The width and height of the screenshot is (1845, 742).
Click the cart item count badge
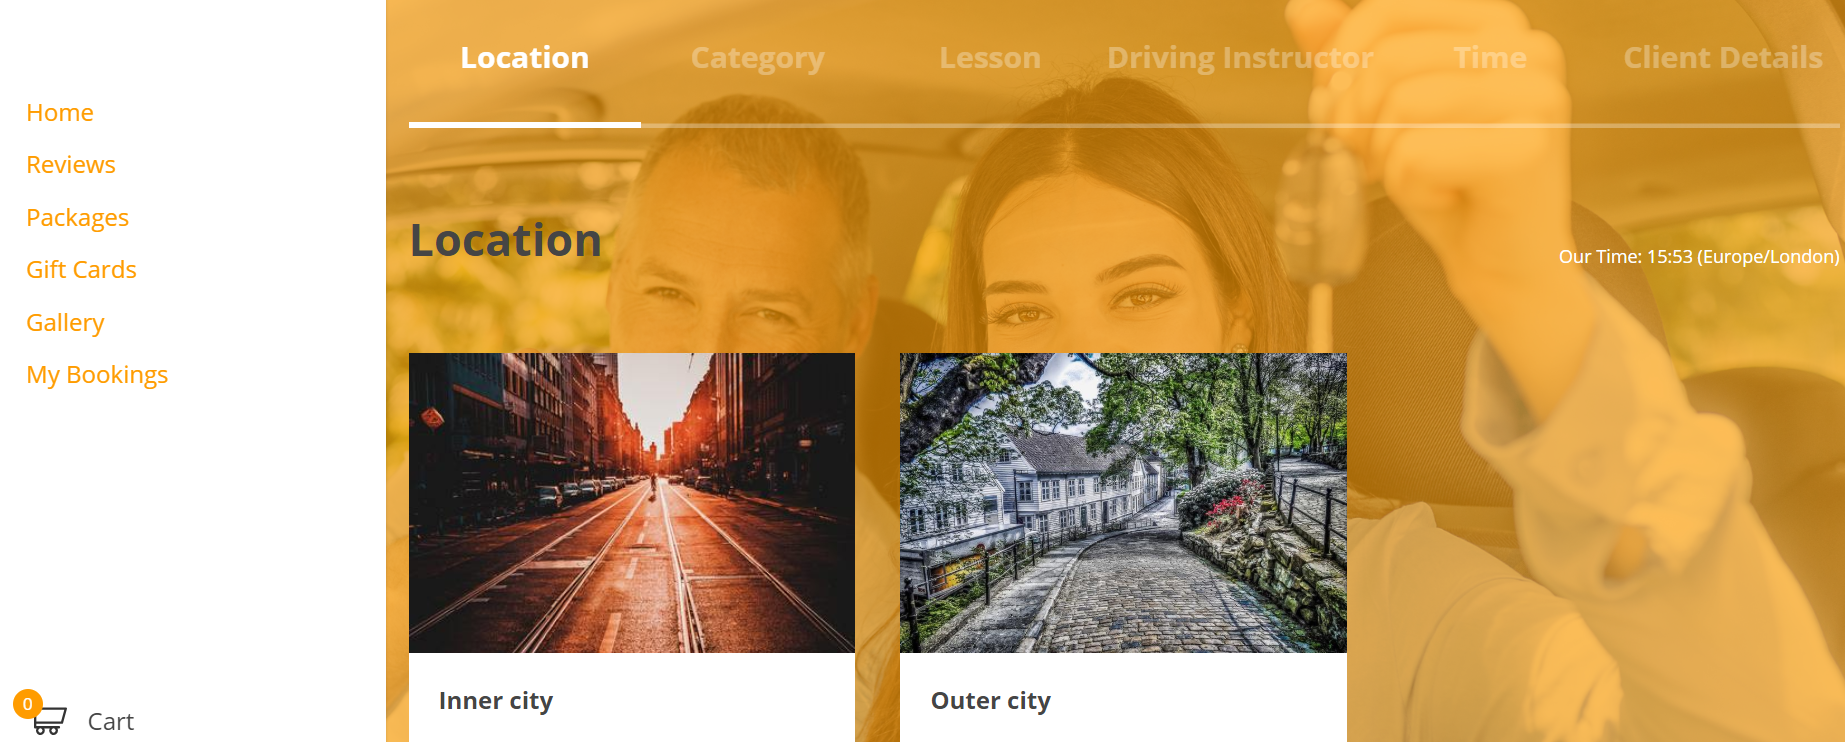click(28, 704)
